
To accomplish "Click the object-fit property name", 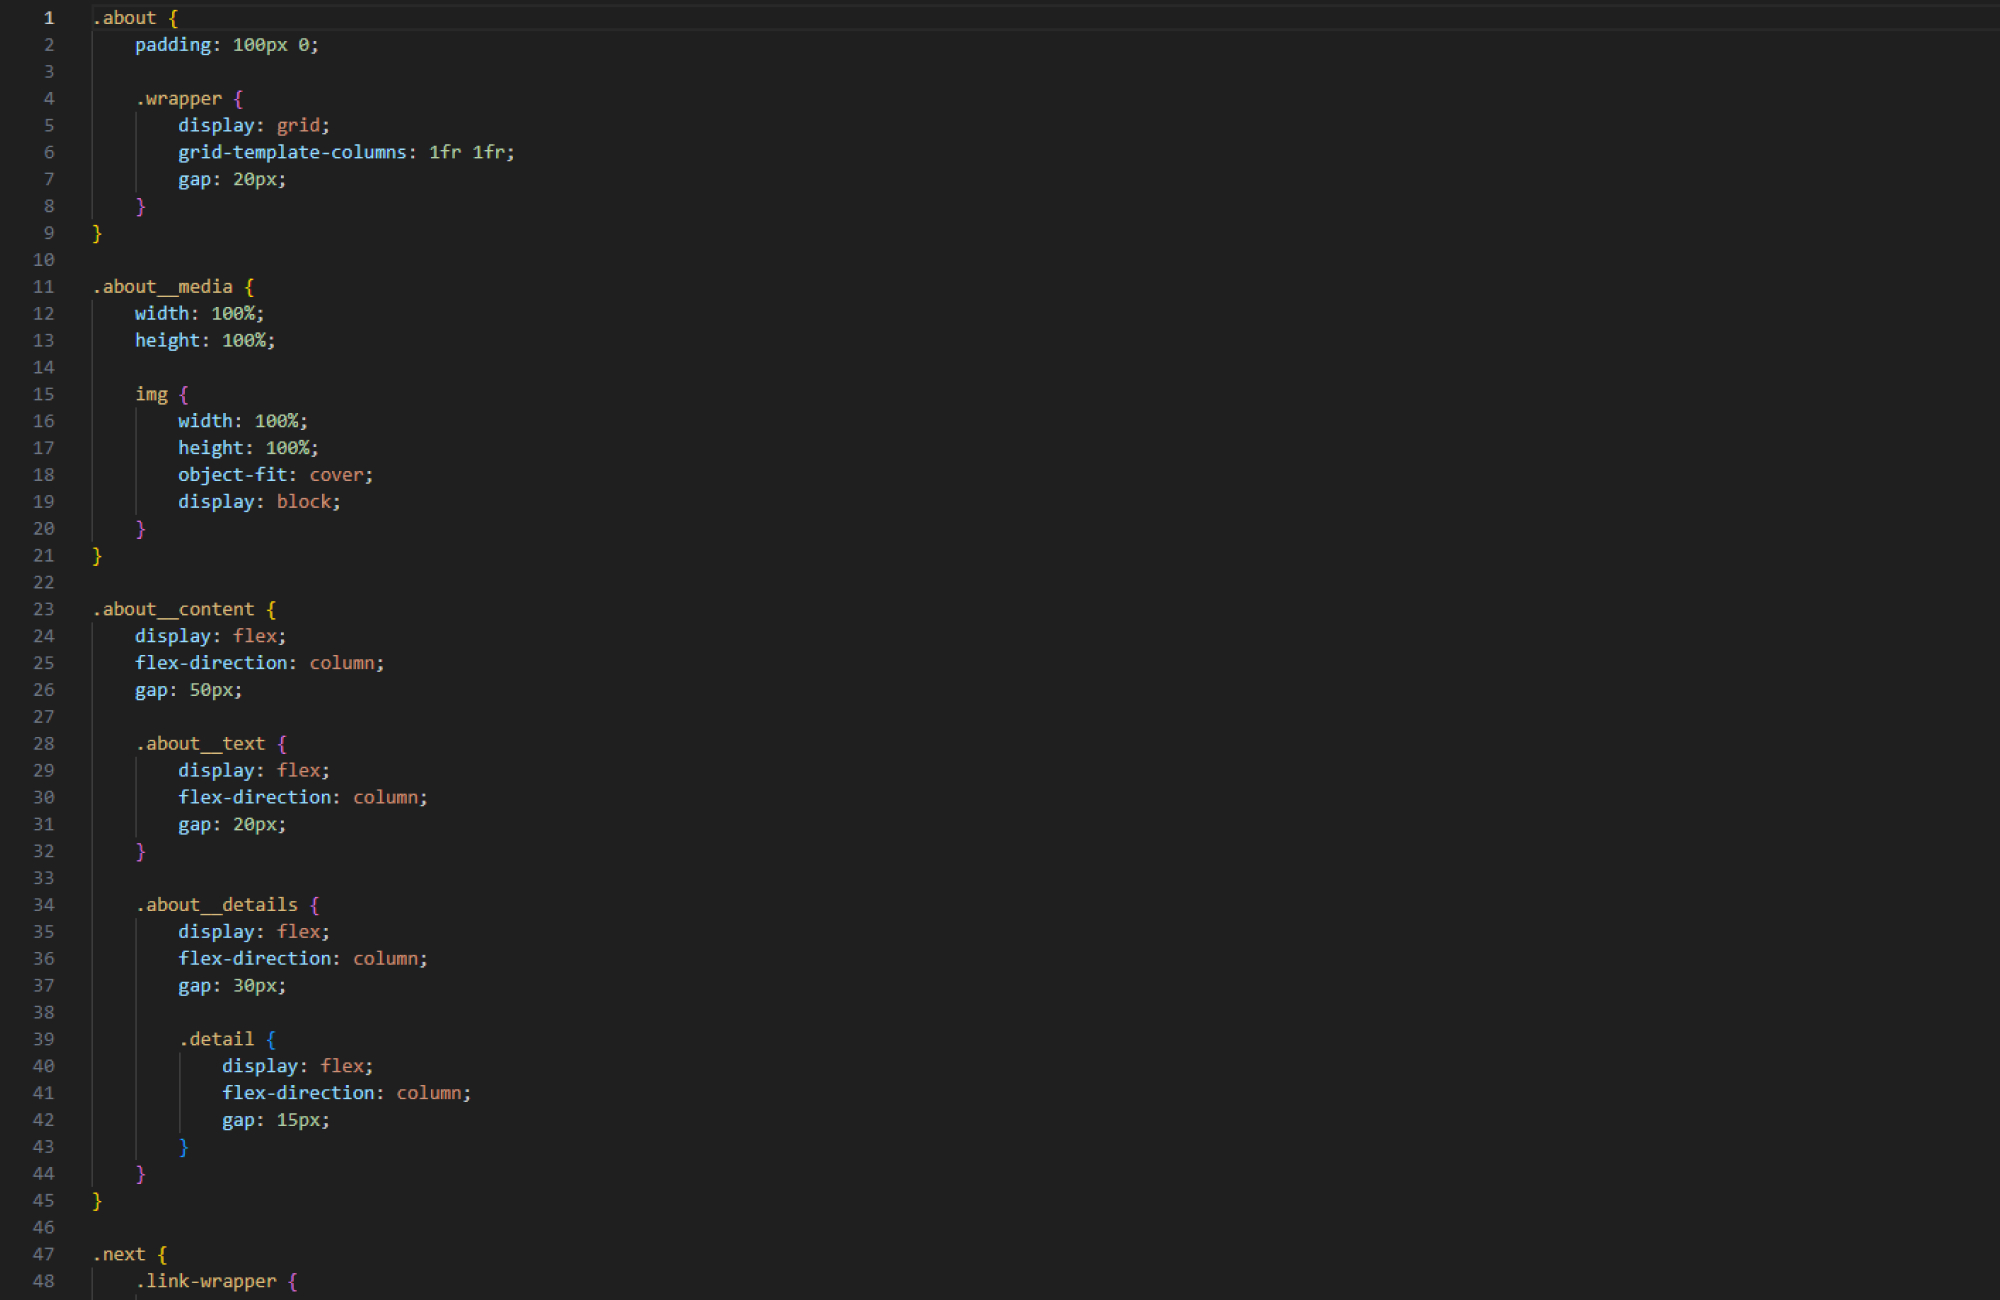I will click(x=232, y=475).
